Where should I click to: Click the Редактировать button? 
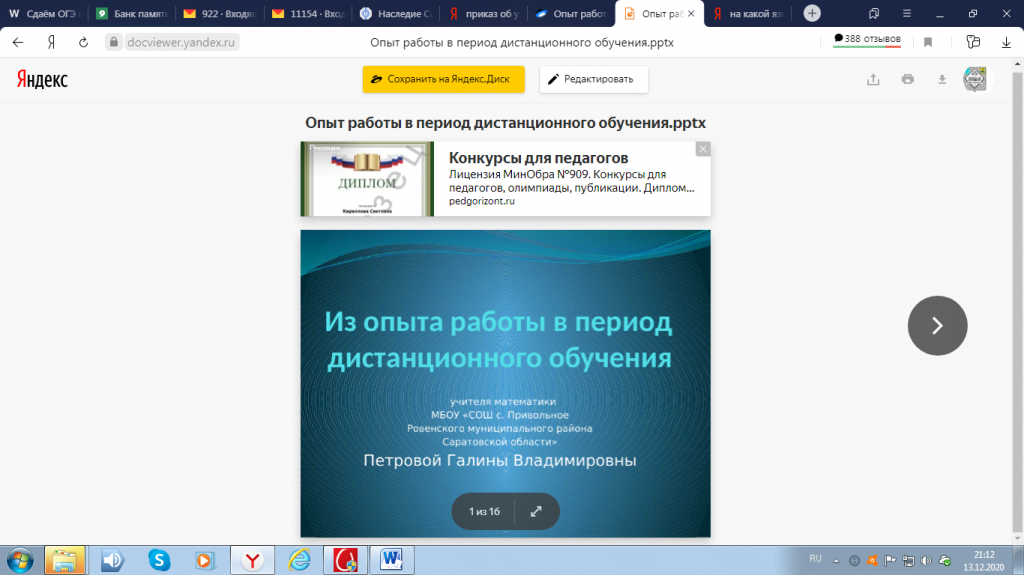(594, 79)
